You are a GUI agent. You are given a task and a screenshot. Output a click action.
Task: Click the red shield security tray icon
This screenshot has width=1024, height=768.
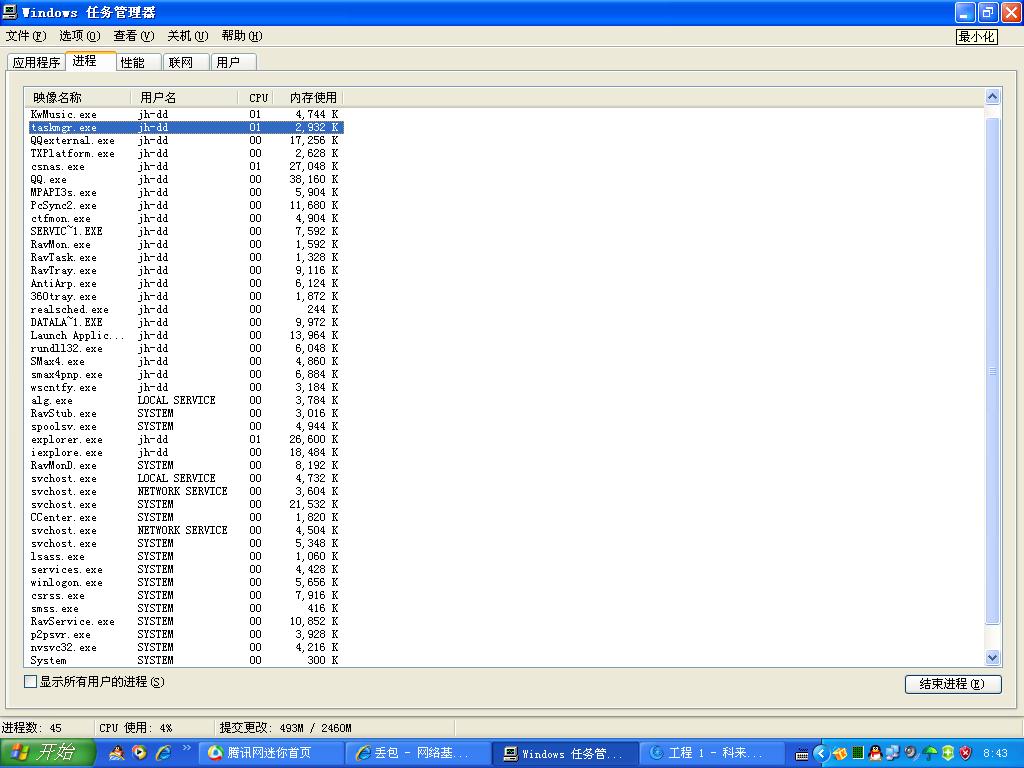(x=966, y=753)
